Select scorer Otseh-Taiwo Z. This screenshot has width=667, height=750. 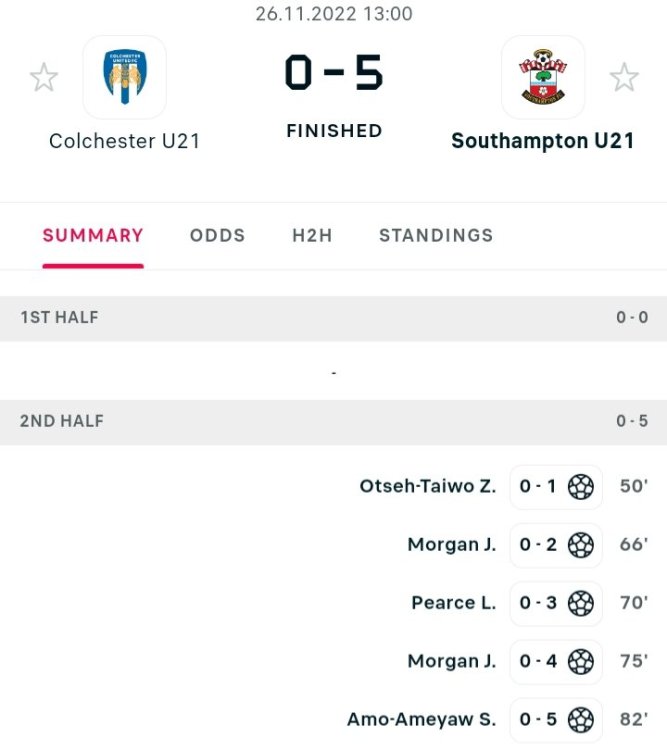(428, 487)
